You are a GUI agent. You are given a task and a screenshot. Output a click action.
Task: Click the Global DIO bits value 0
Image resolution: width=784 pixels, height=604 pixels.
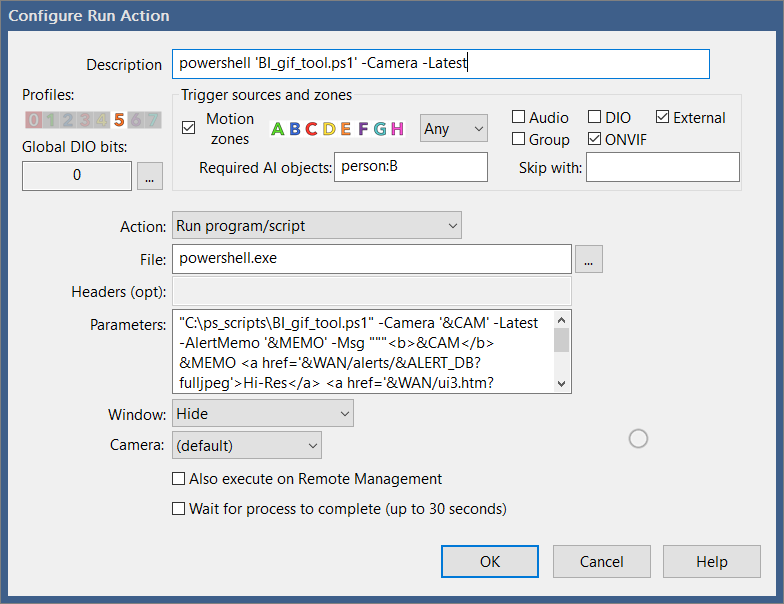tap(76, 176)
